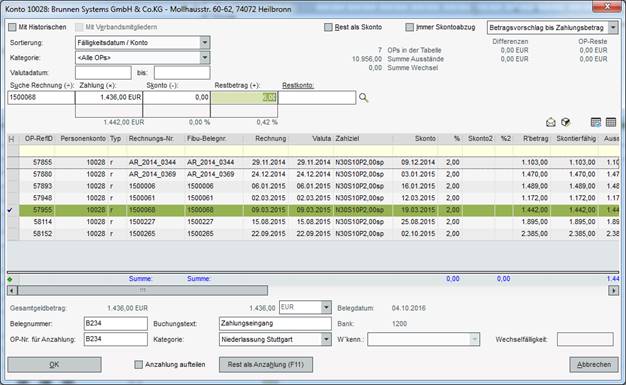Expand the Niederlassung Stuttgart category dropdown
Viewport: 626px width, 385px height.
pyautogui.click(x=326, y=339)
